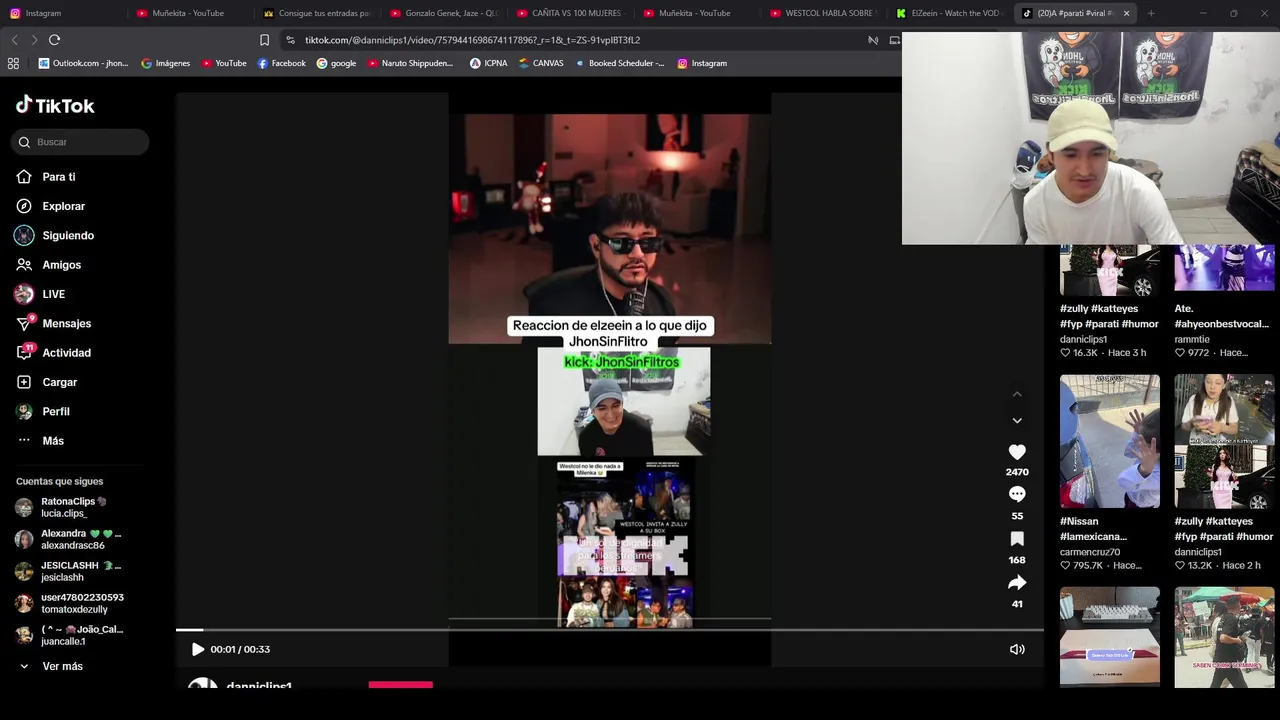Switch to the Instagram browser tab
This screenshot has height=720, width=1280.
[x=62, y=13]
